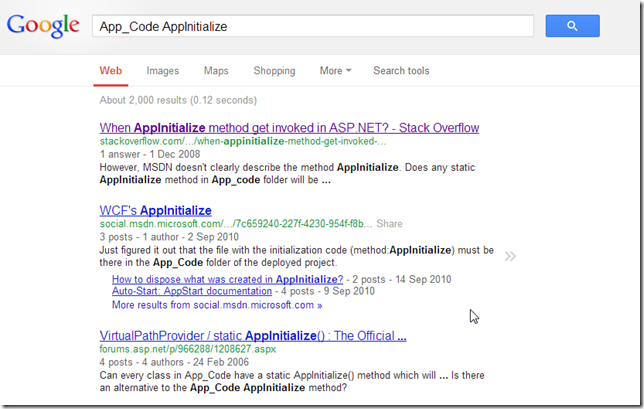Open the Shopping tab
This screenshot has height=409, width=644.
[274, 71]
